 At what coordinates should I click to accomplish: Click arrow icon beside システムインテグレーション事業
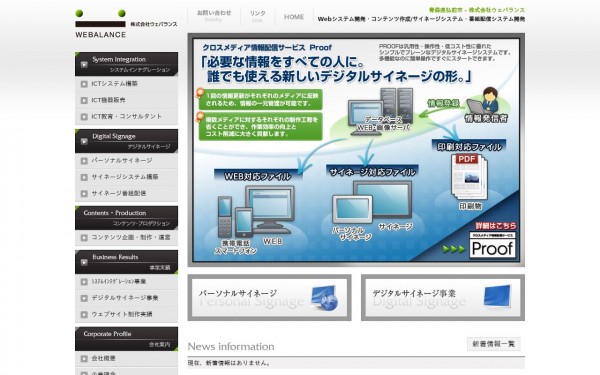(x=84, y=282)
